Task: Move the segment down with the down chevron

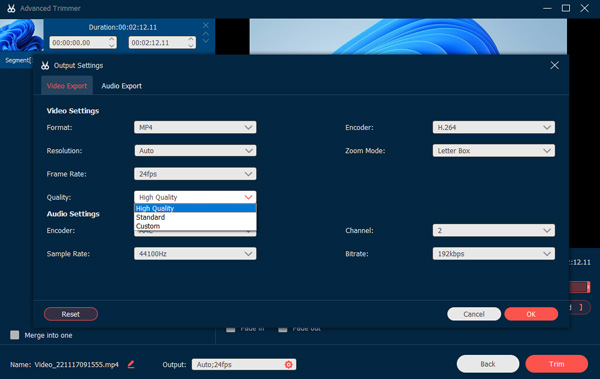Action: [206, 41]
